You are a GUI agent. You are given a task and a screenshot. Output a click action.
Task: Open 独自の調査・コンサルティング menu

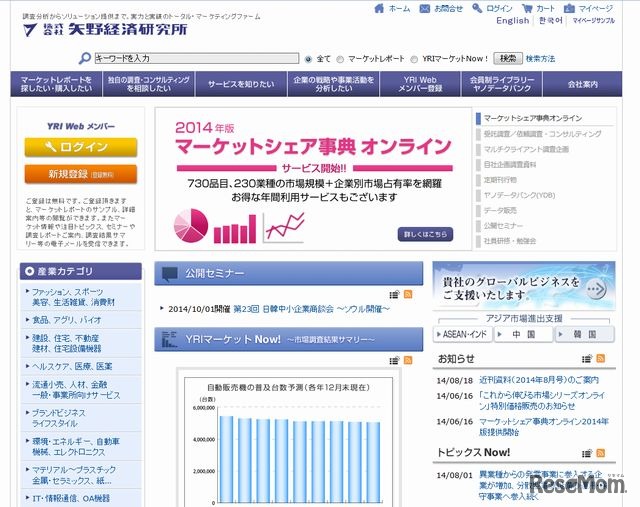click(x=149, y=84)
